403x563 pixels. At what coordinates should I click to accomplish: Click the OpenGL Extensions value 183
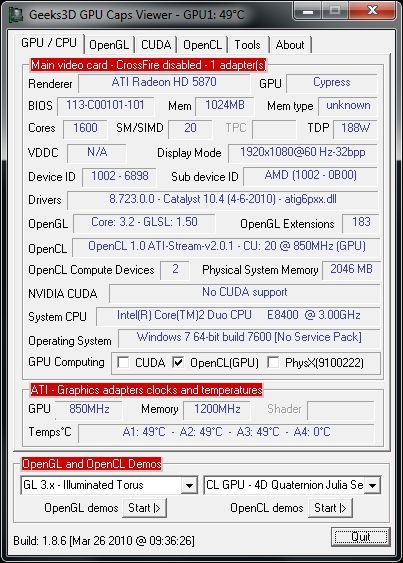361,223
